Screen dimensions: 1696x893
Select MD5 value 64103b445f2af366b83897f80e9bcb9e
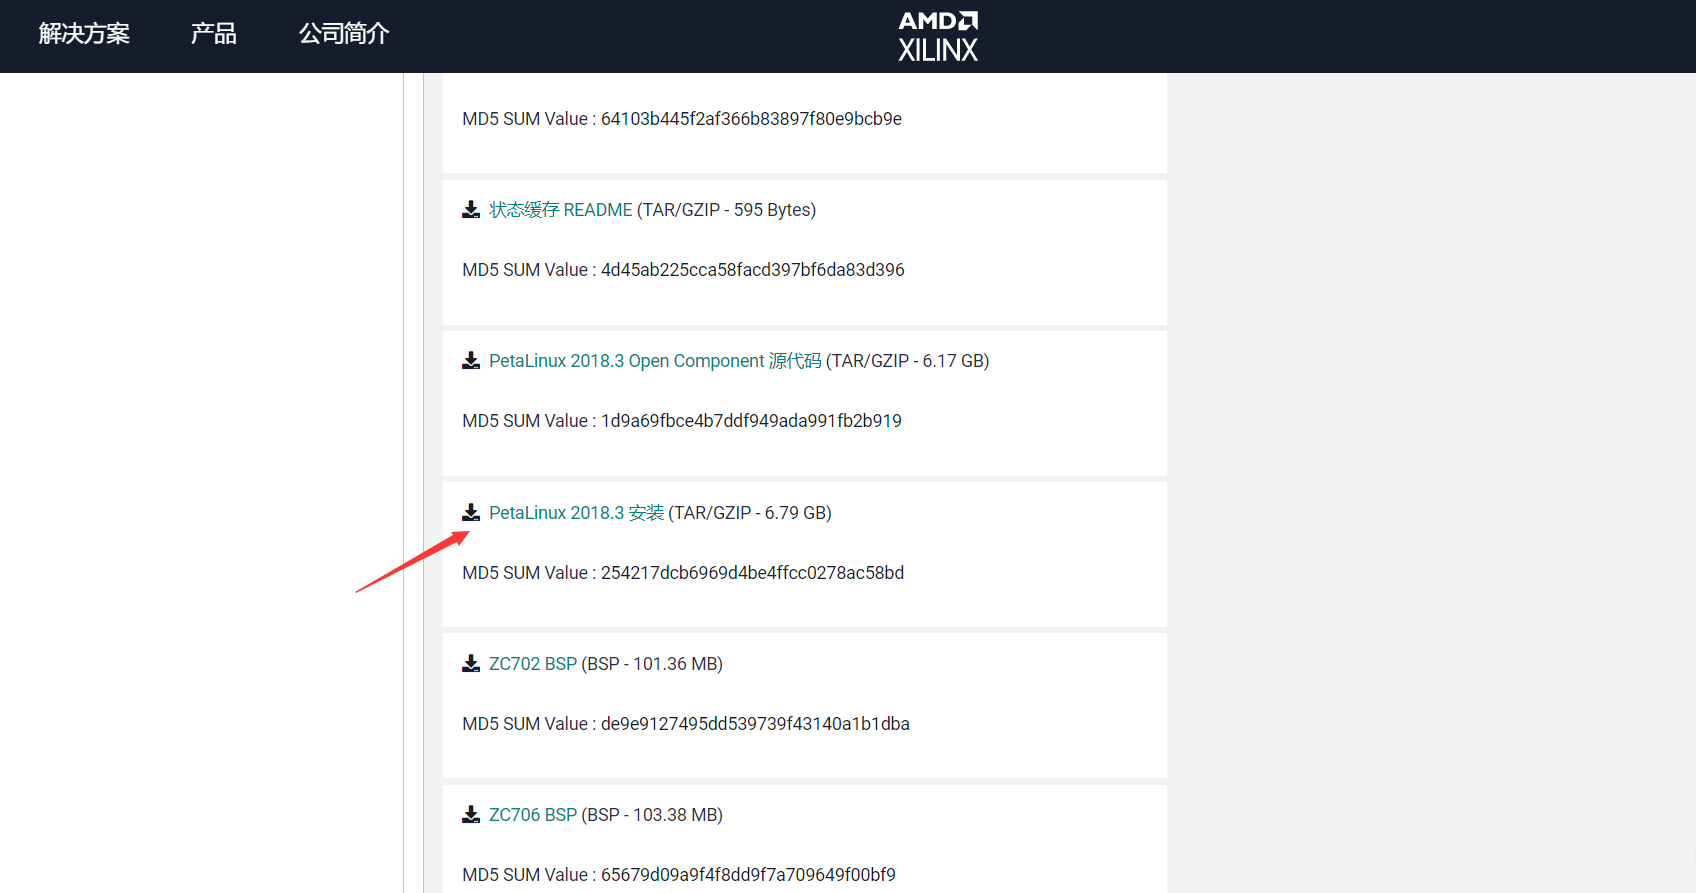[x=751, y=119]
